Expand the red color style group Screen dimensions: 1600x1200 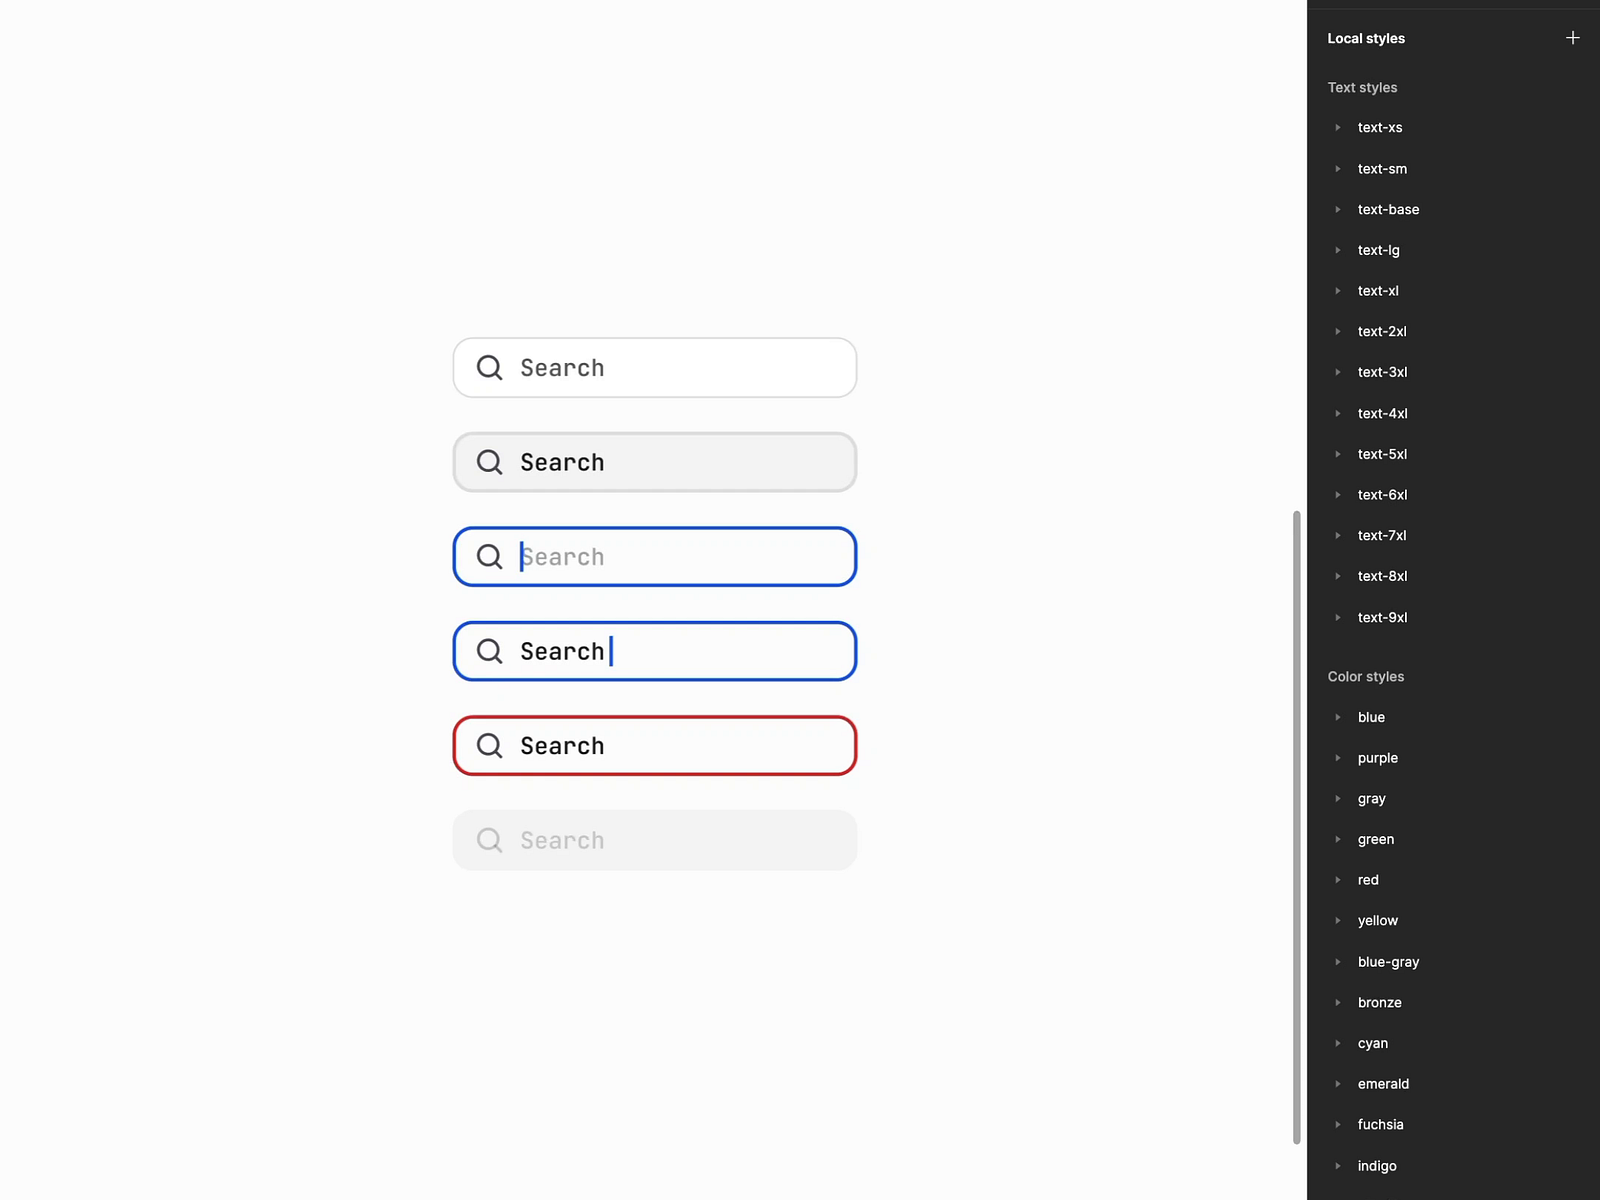pyautogui.click(x=1338, y=880)
